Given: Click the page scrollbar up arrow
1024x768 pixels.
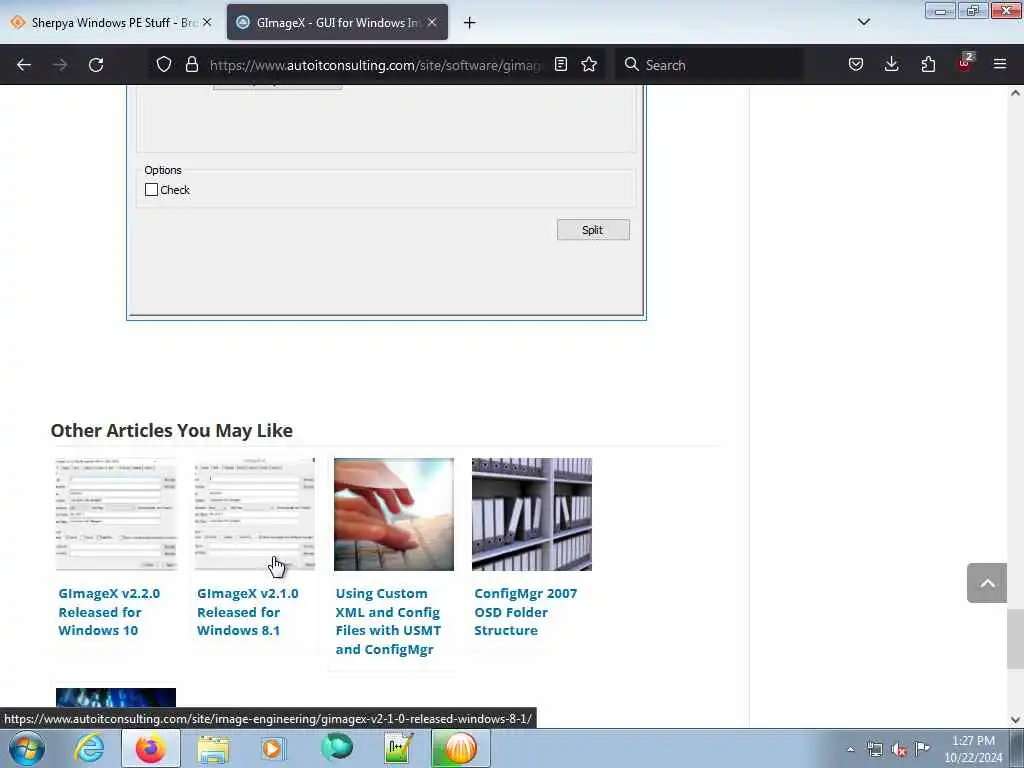Looking at the screenshot, I should pos(1015,93).
